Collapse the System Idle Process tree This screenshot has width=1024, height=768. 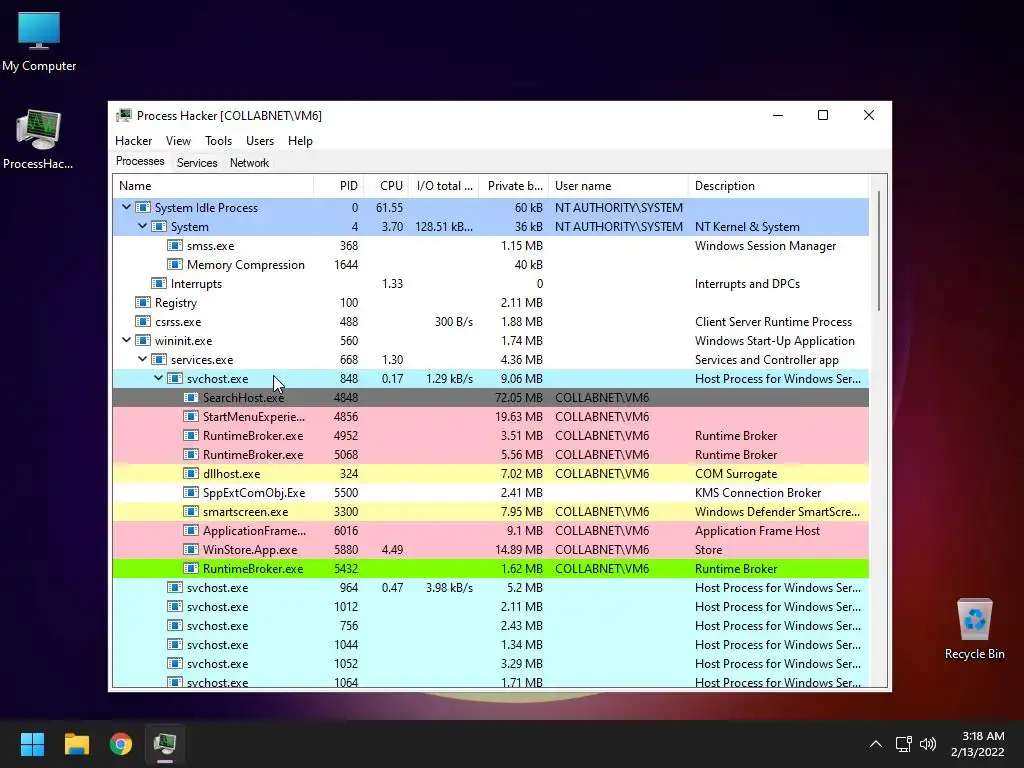(126, 207)
